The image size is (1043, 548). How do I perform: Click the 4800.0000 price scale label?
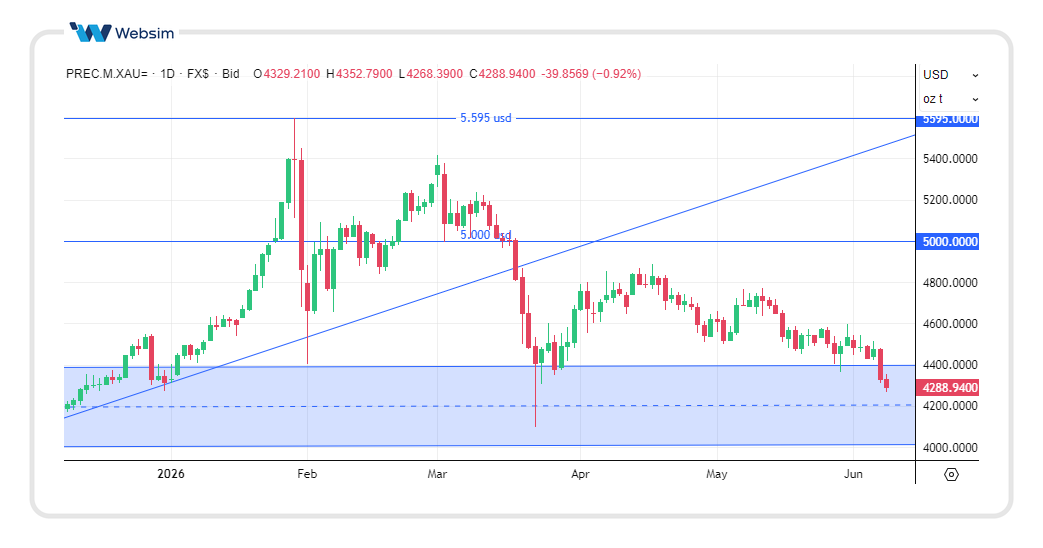click(950, 283)
